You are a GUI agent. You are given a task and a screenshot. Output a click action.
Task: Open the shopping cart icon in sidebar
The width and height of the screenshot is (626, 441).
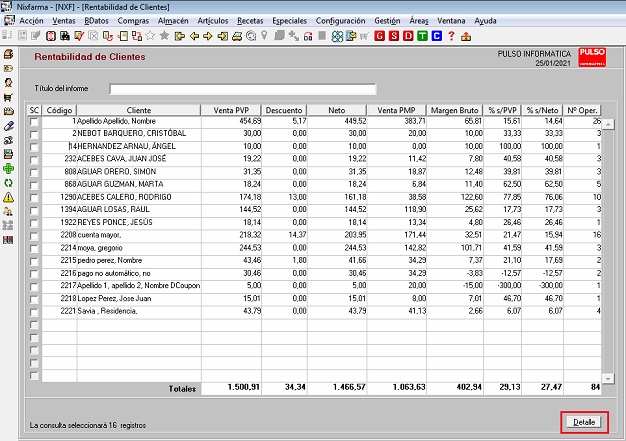pyautogui.click(x=8, y=97)
